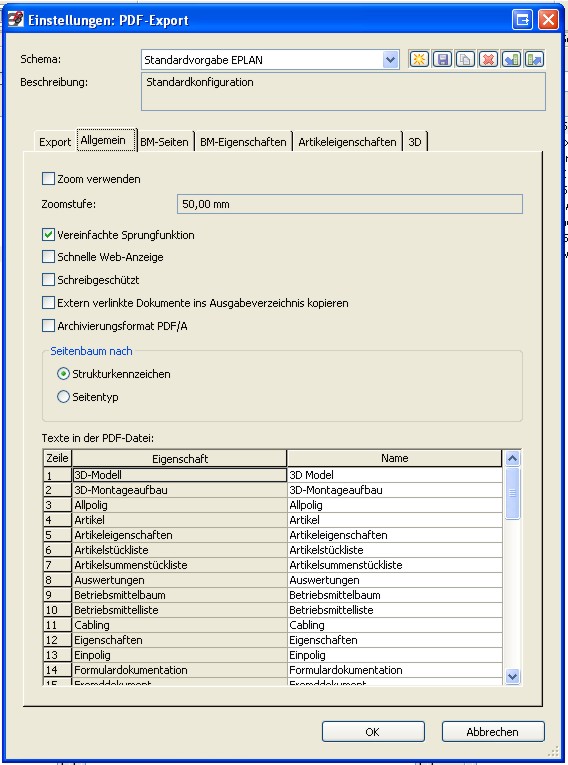Image resolution: width=568 pixels, height=765 pixels.
Task: Uncheck Vereinfachte Sprungfunktion
Action: pos(48,235)
